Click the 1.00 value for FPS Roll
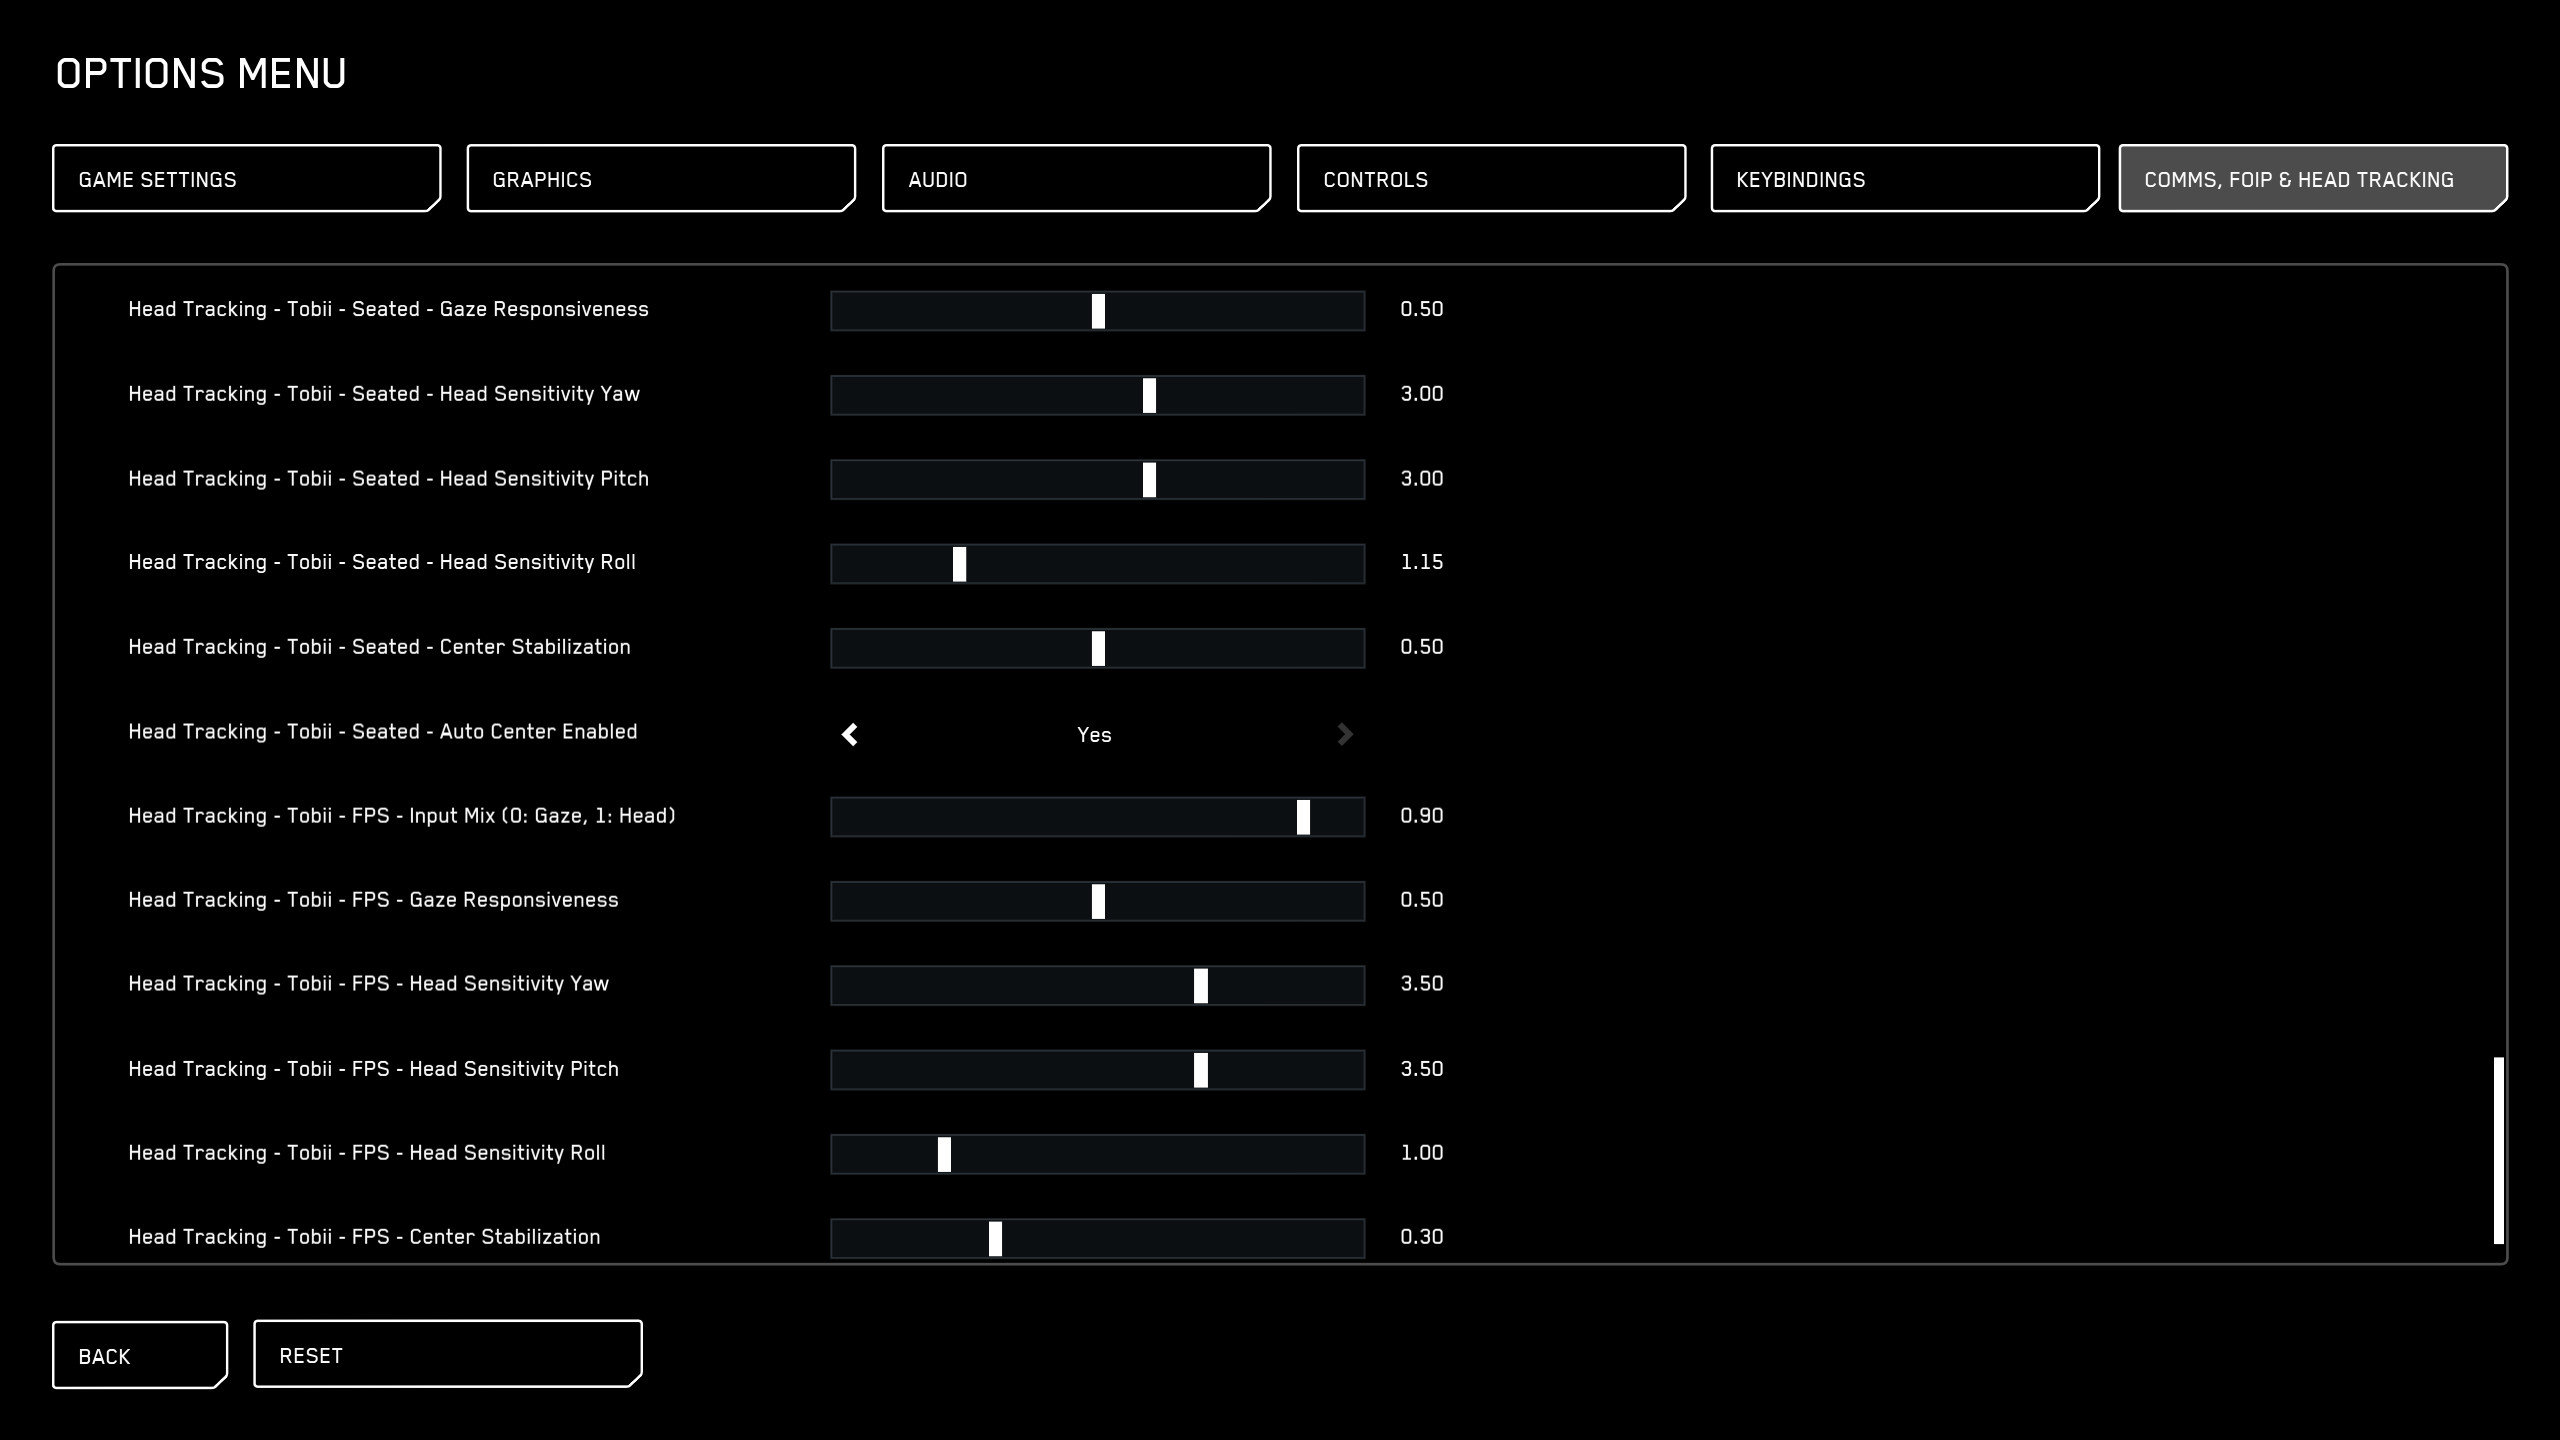This screenshot has width=2560, height=1440. click(1421, 1153)
